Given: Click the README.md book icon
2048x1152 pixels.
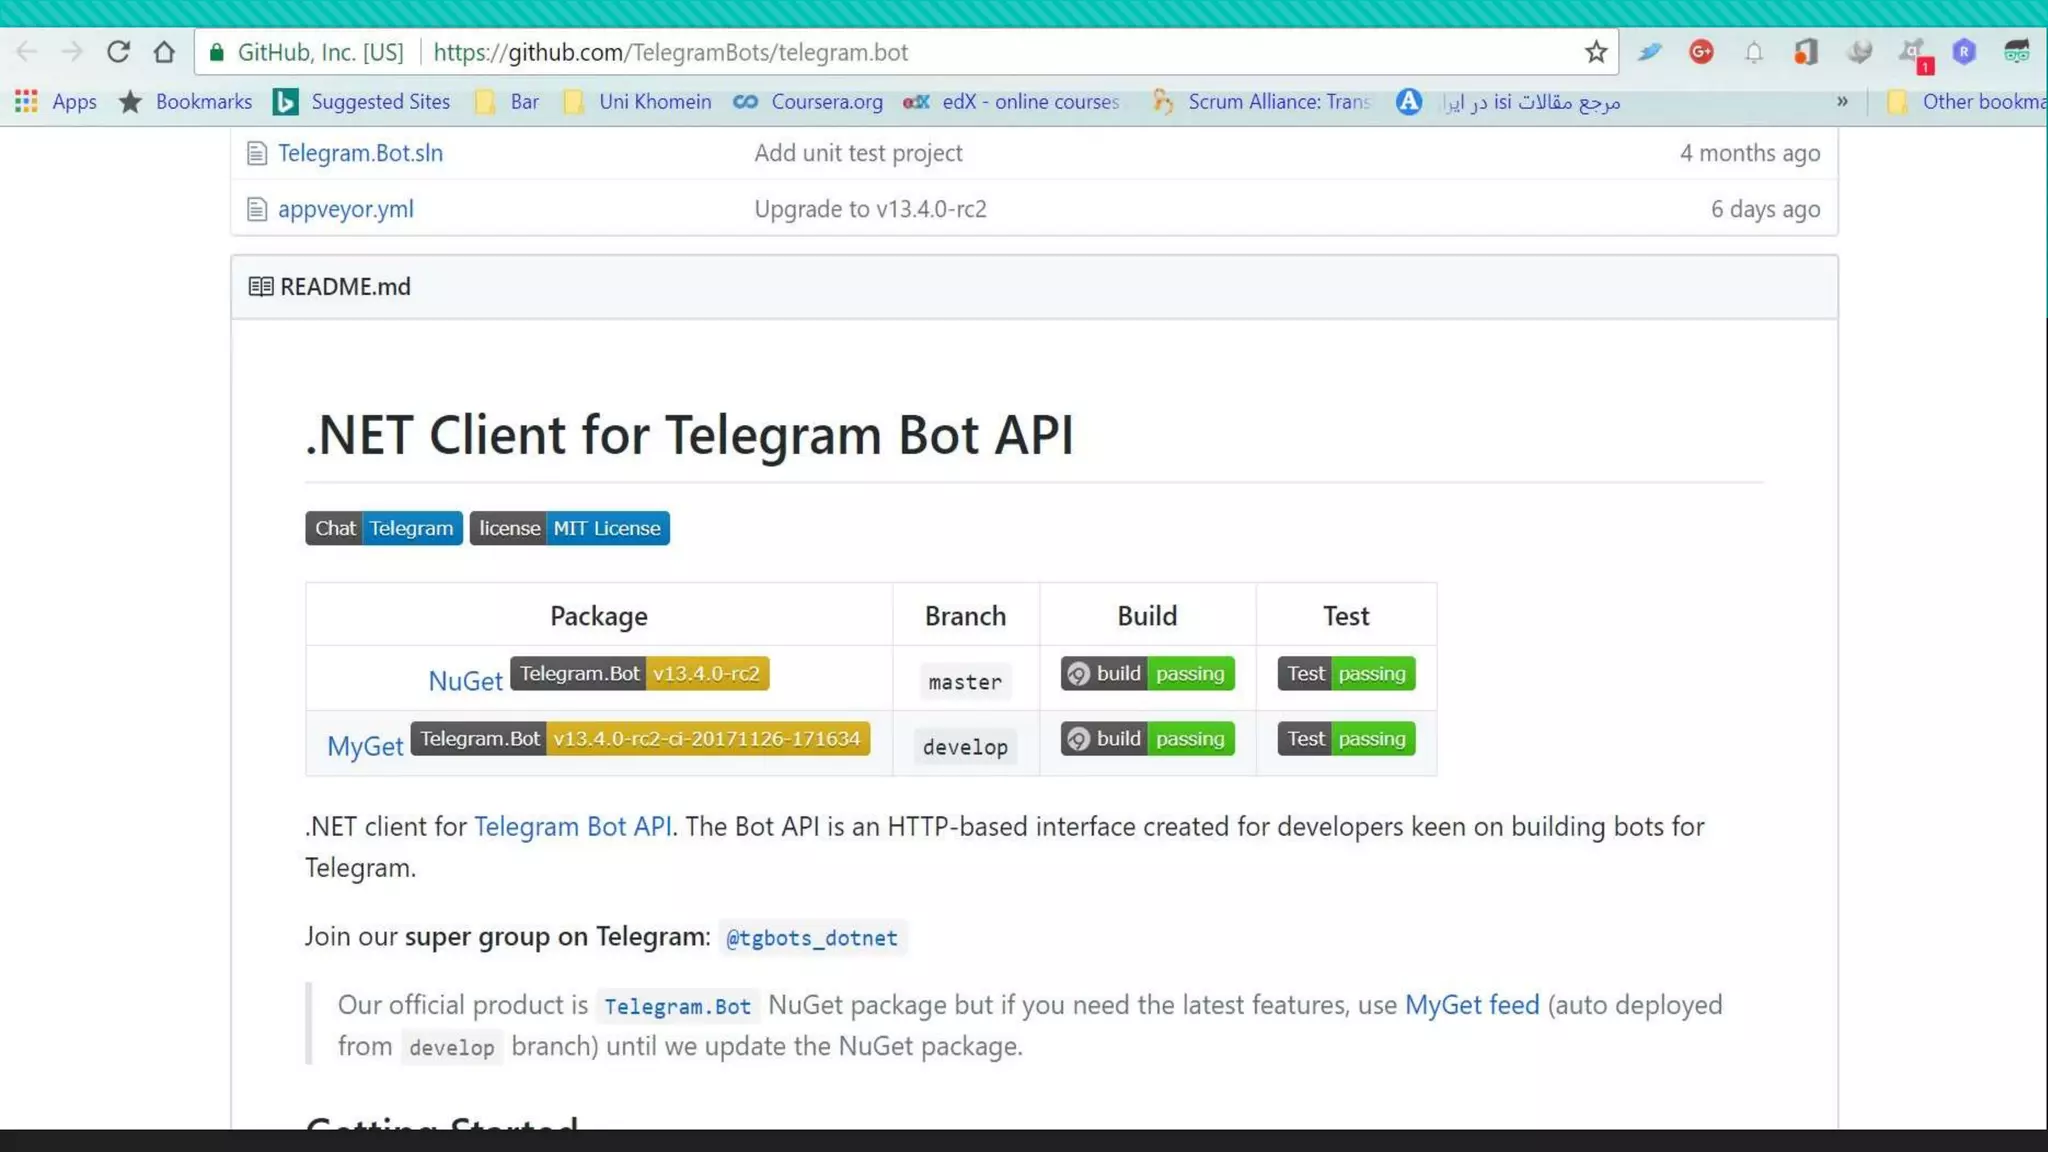Looking at the screenshot, I should (x=260, y=287).
